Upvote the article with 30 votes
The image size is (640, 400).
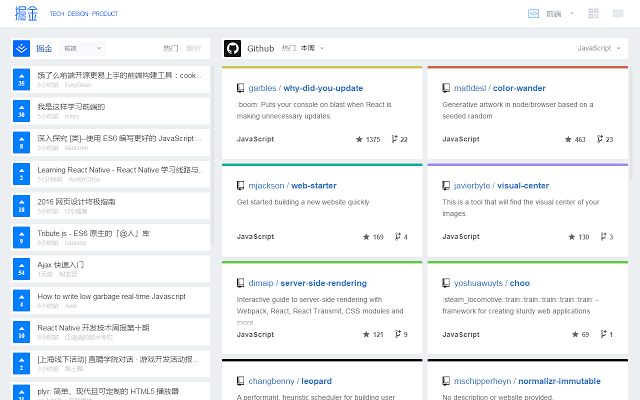[21, 111]
